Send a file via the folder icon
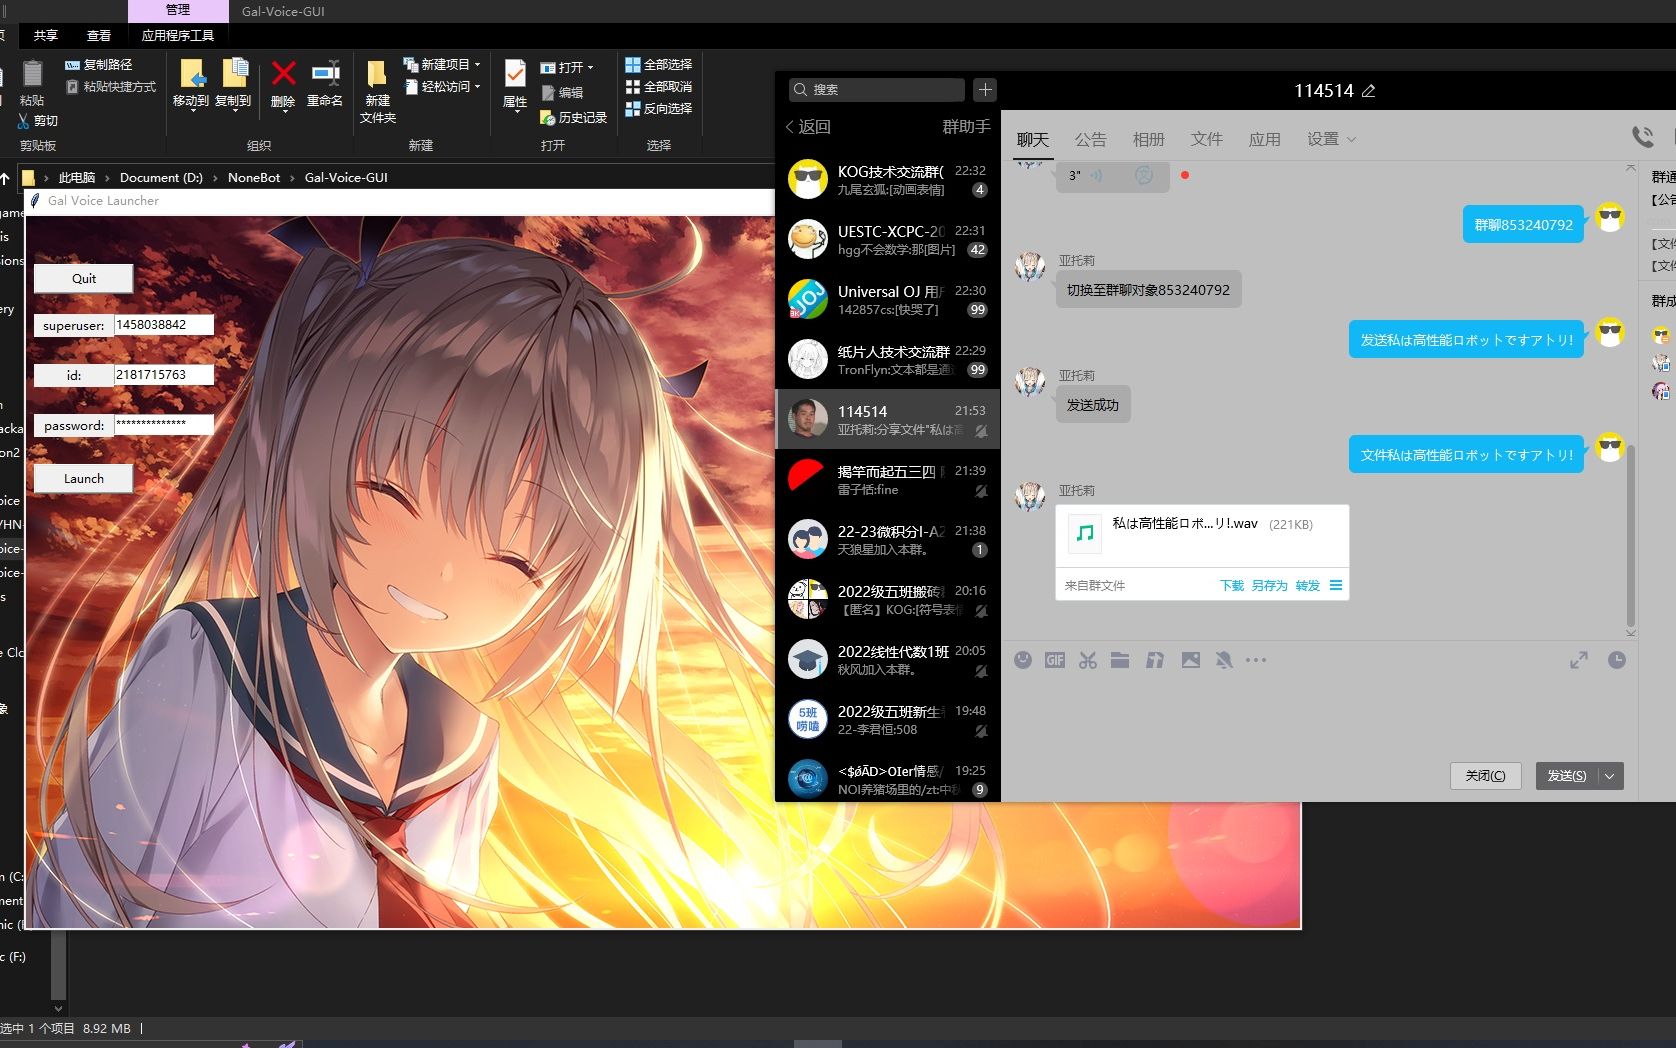This screenshot has width=1676, height=1048. pyautogui.click(x=1120, y=660)
